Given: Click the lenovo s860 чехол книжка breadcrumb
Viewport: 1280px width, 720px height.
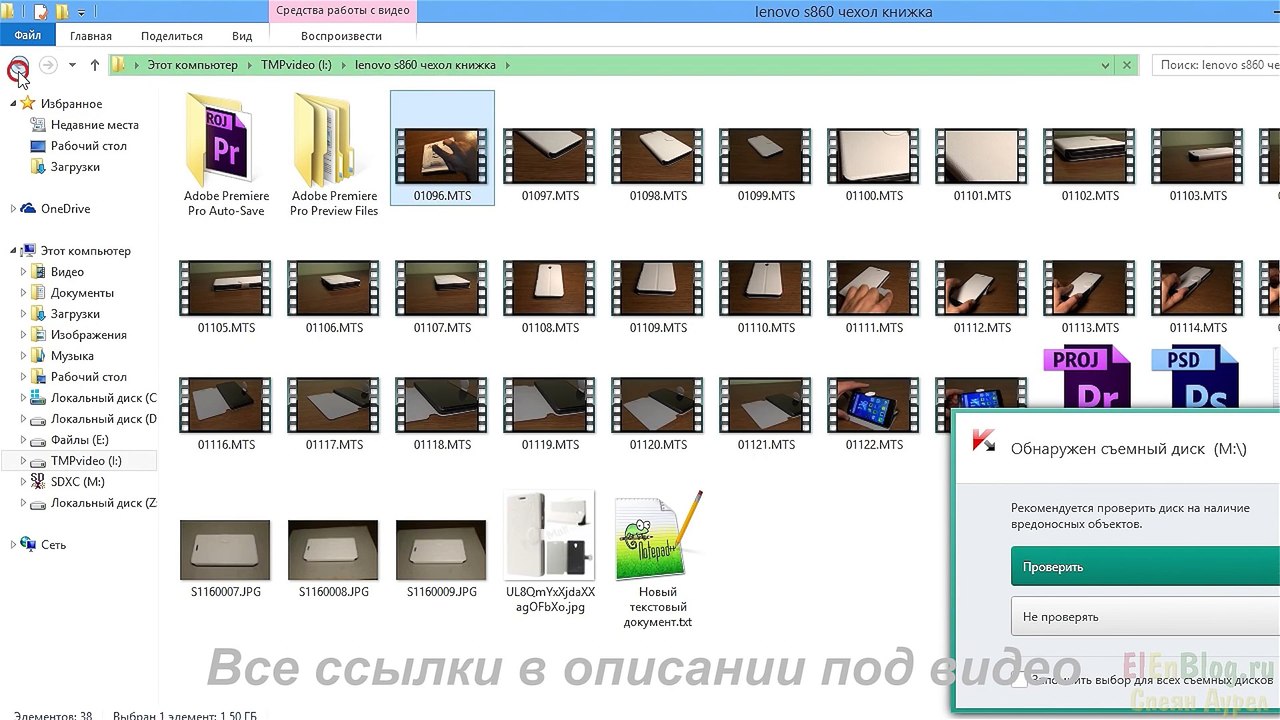Looking at the screenshot, I should pyautogui.click(x=425, y=65).
